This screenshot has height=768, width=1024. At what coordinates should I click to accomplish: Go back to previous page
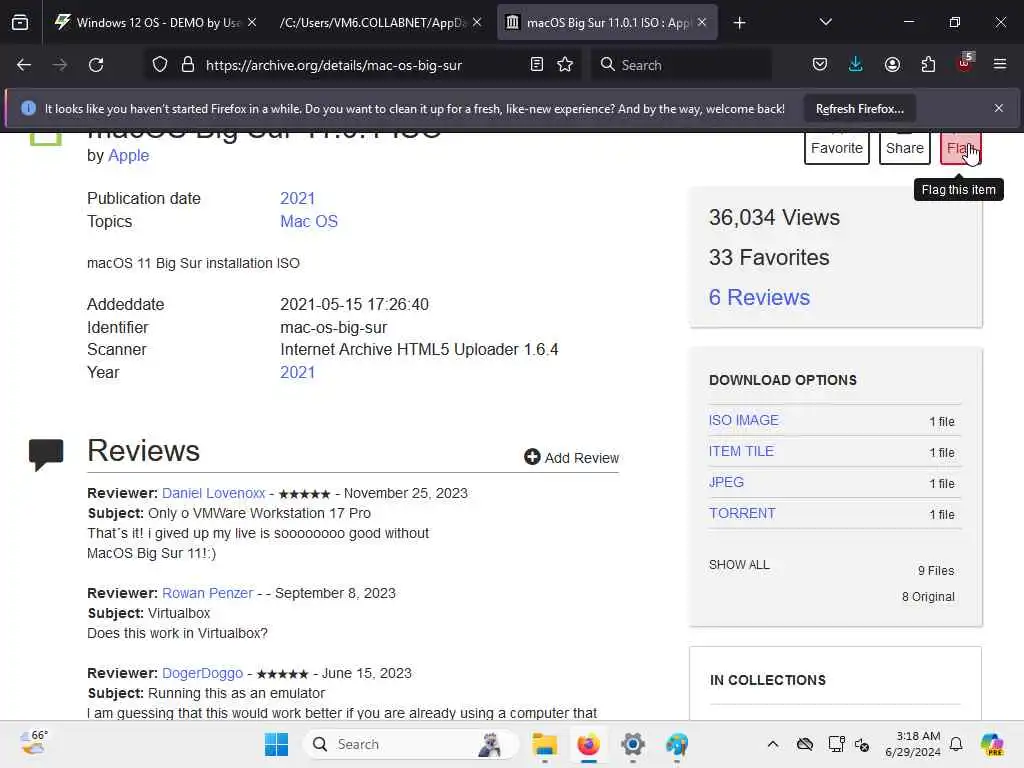click(x=24, y=65)
